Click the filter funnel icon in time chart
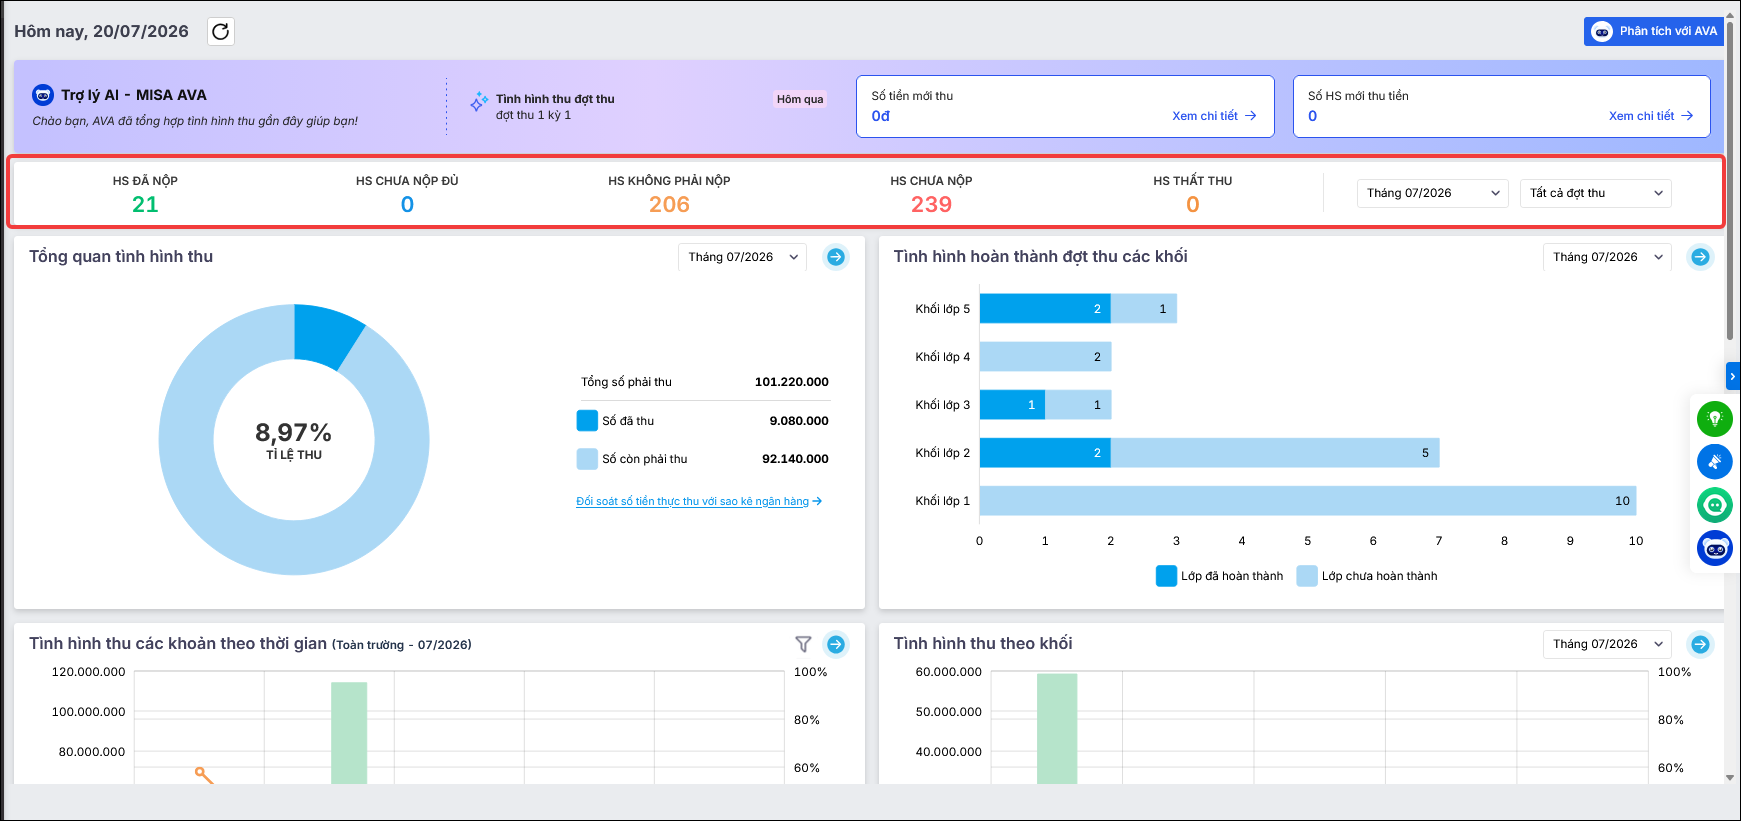The image size is (1741, 821). point(803,644)
